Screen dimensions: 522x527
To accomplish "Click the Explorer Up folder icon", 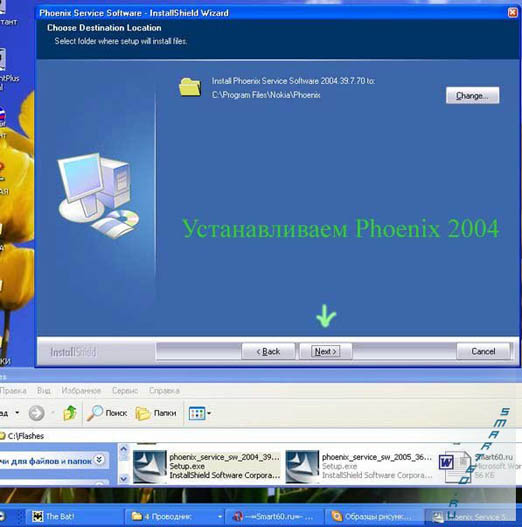I will click(x=70, y=413).
